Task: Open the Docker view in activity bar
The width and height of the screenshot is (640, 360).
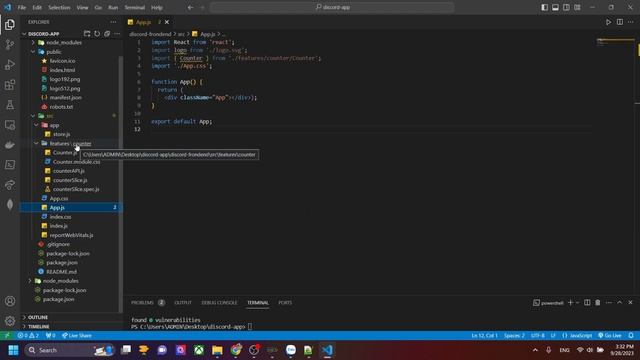Action: [x=10, y=144]
